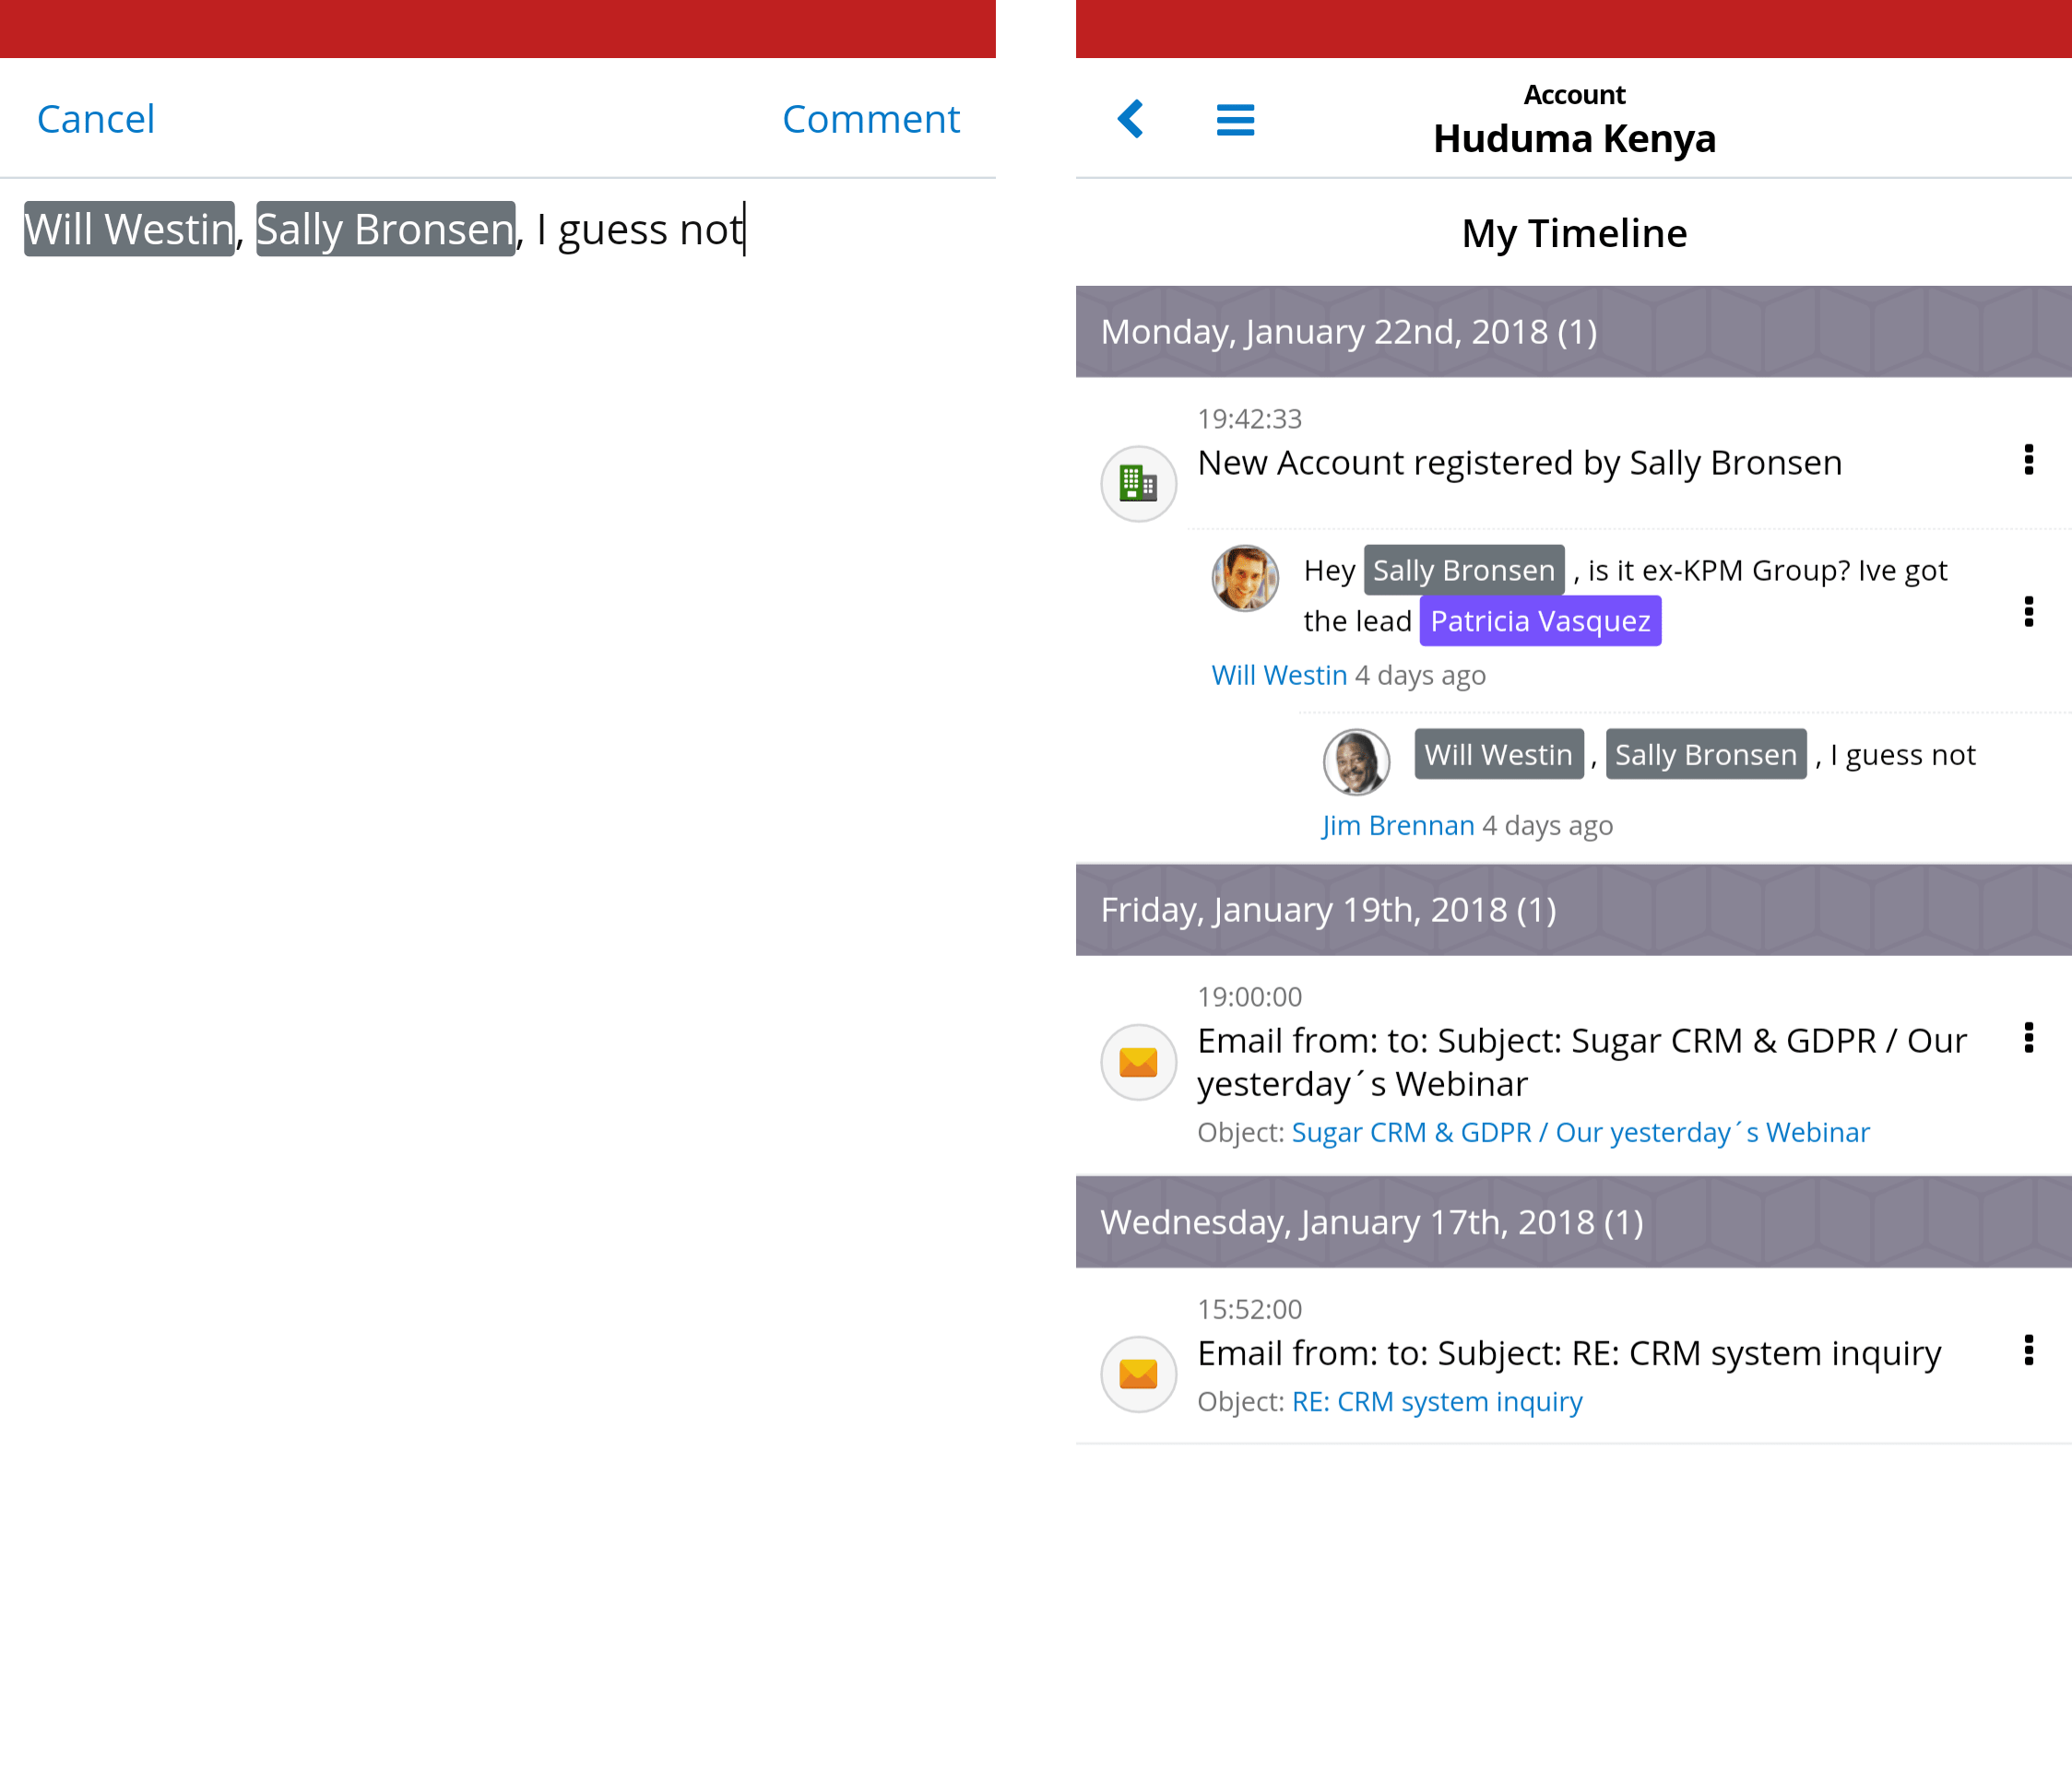Select the Will Westin mention in comment editor
This screenshot has width=2072, height=1770.
129,229
